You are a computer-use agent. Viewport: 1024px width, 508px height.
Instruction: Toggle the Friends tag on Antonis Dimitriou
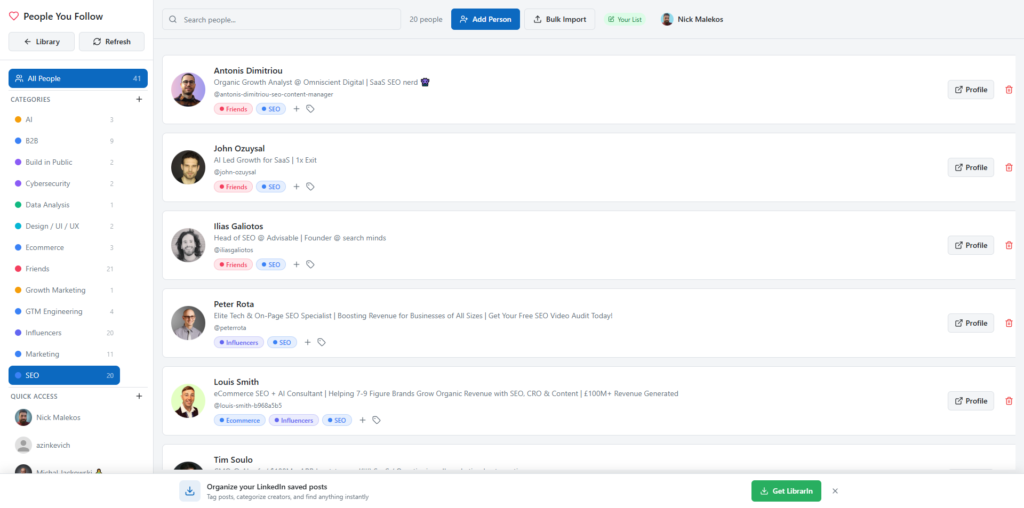(233, 109)
